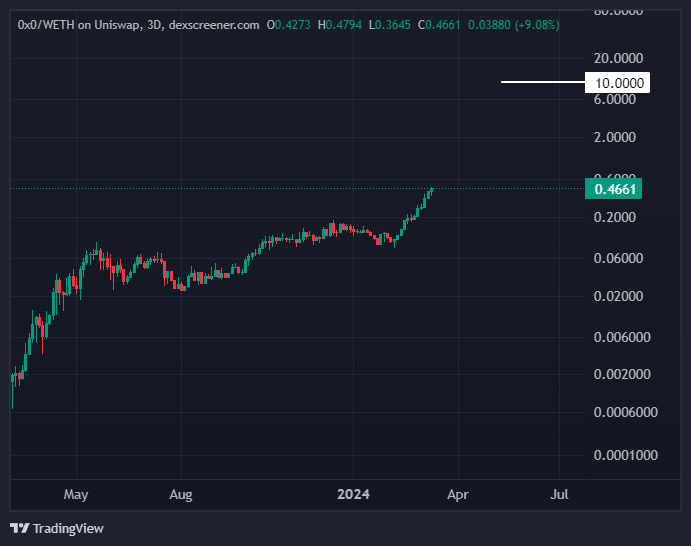Click the green 0.4661 current price label
The image size is (691, 546).
coord(613,189)
